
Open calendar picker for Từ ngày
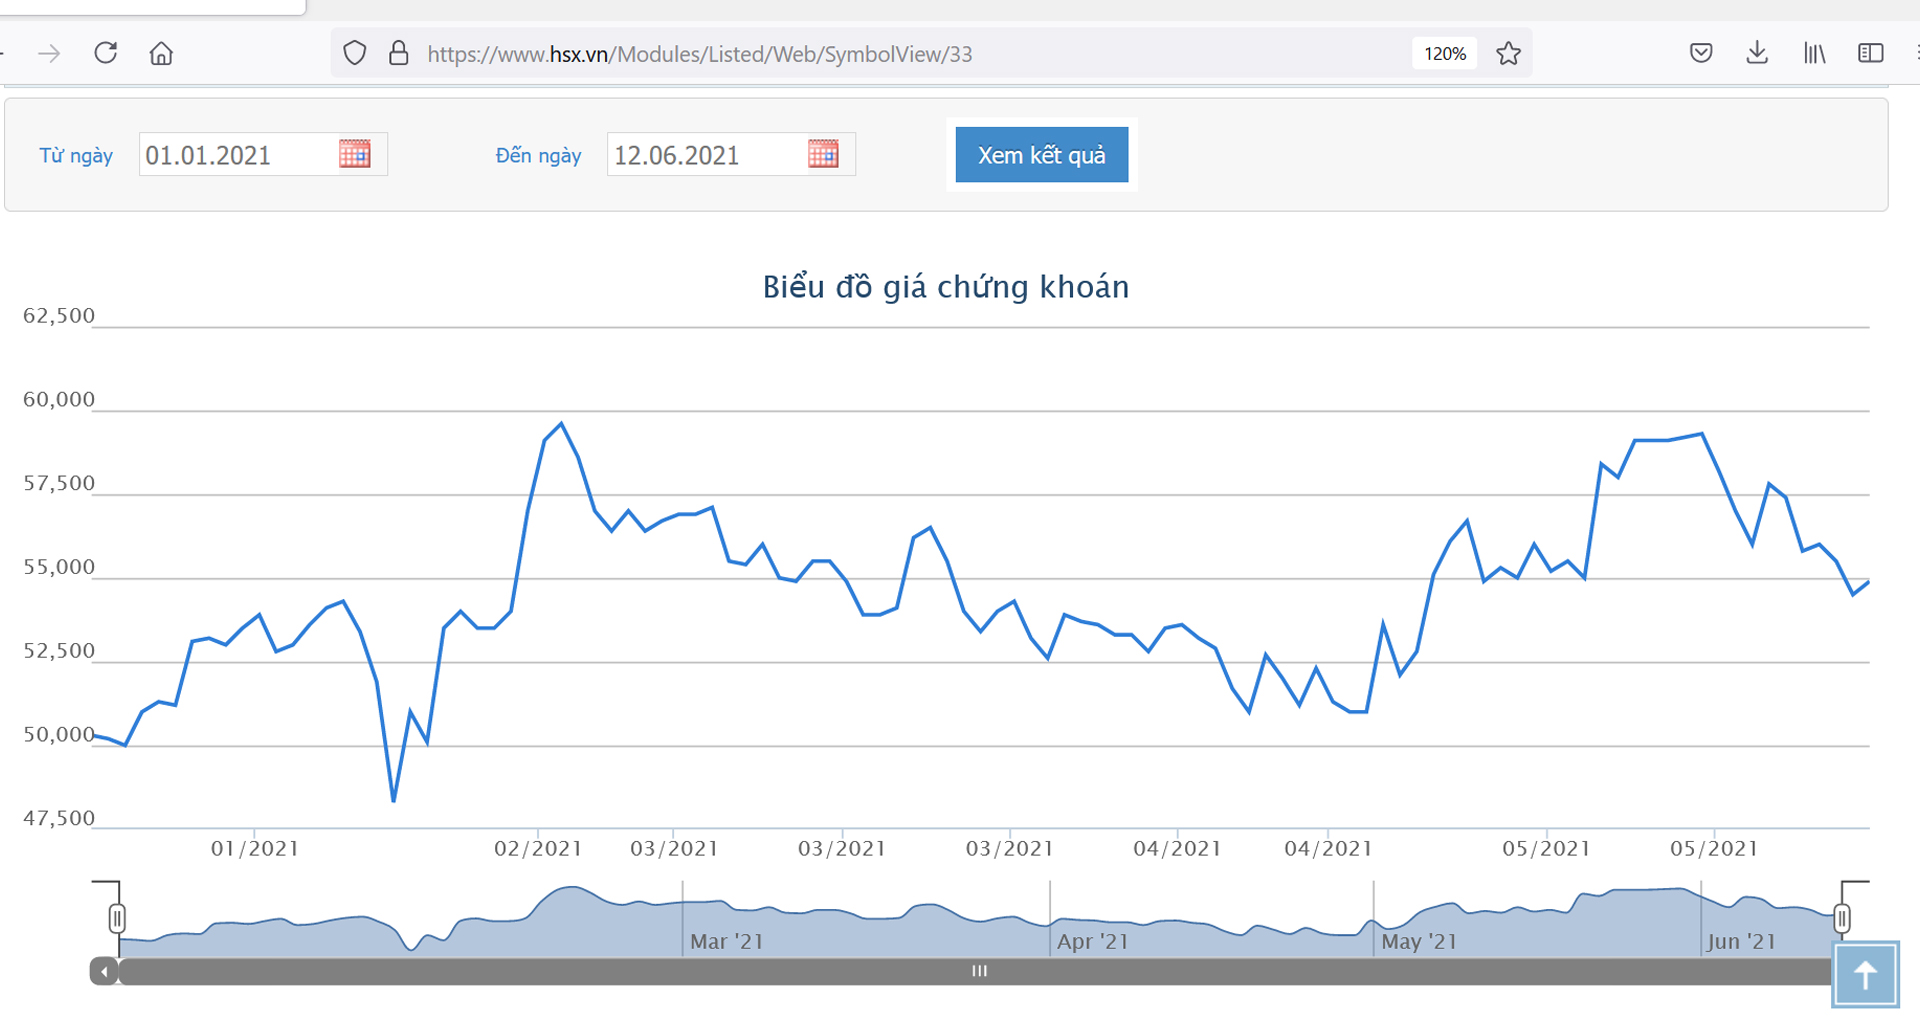pyautogui.click(x=355, y=154)
